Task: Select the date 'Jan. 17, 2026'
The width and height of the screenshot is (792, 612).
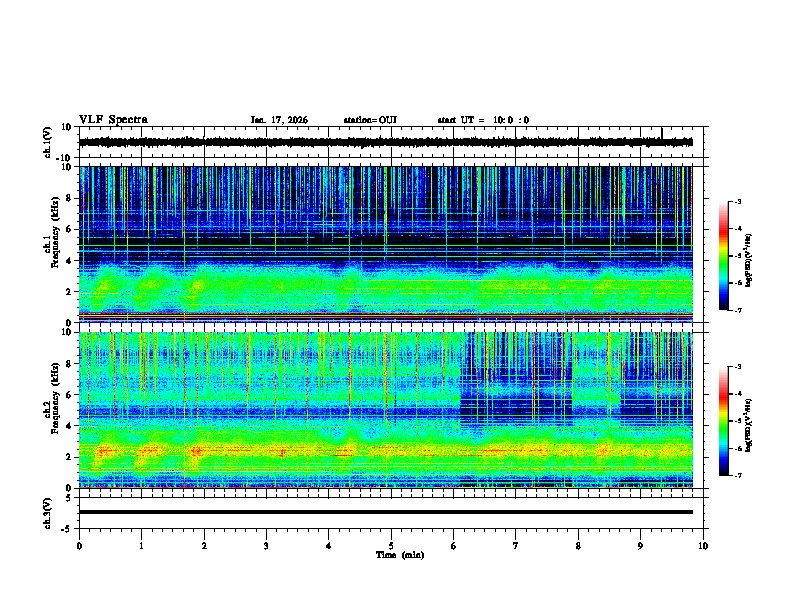Action: (x=279, y=120)
